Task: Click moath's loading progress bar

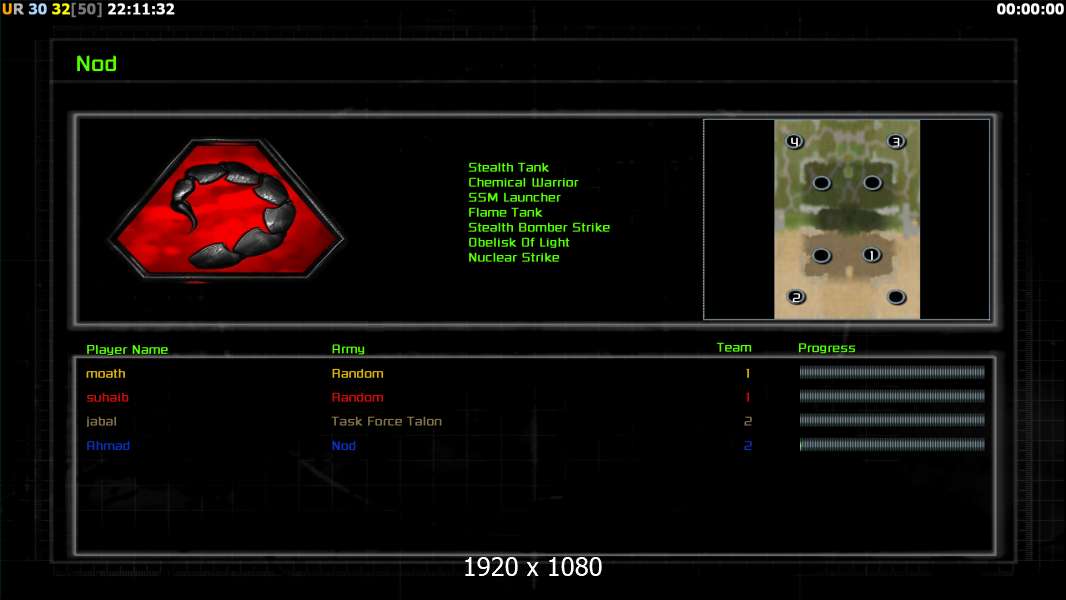Action: (x=892, y=372)
